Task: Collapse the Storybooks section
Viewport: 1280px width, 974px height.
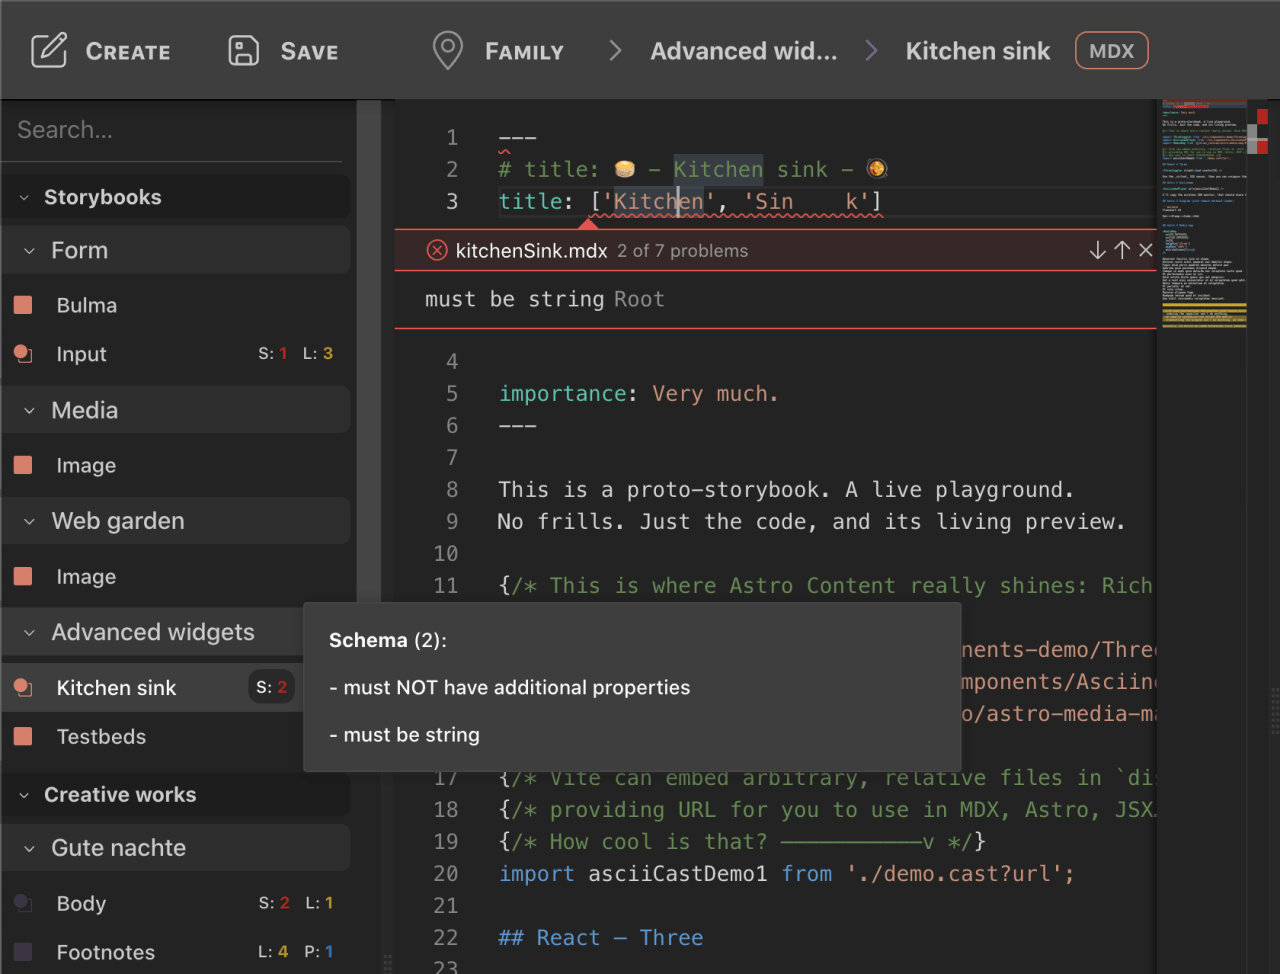Action: click(24, 198)
